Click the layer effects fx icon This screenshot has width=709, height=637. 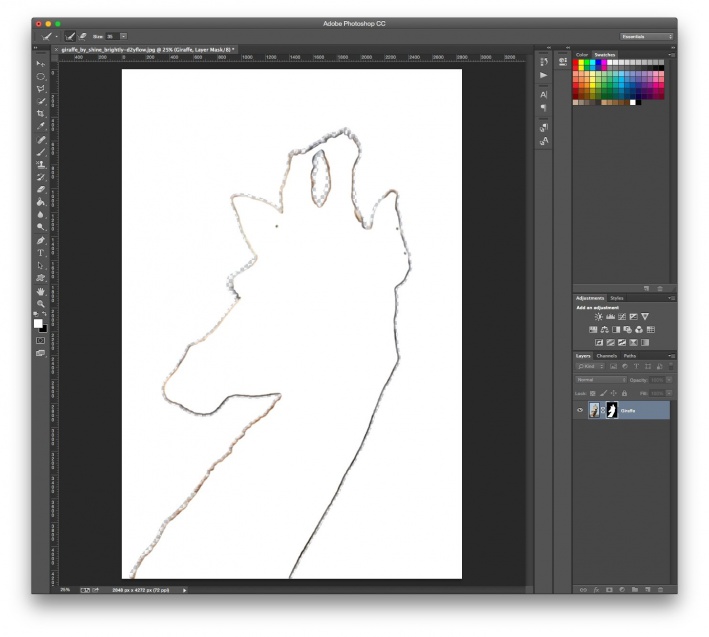[x=596, y=589]
